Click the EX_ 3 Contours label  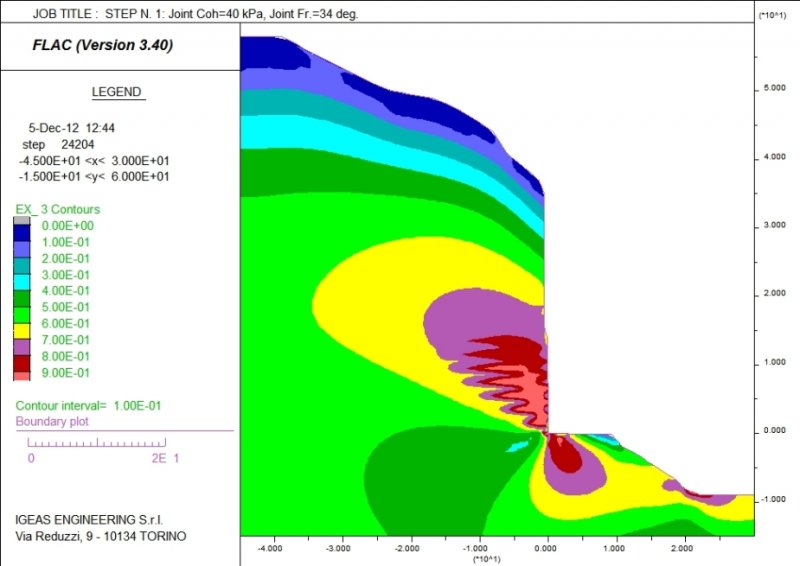57,209
